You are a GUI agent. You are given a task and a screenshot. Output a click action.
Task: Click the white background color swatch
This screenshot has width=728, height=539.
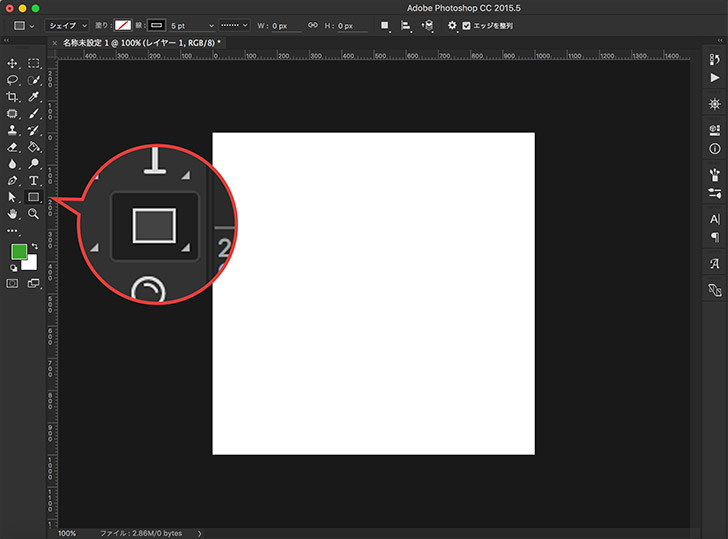click(x=32, y=265)
